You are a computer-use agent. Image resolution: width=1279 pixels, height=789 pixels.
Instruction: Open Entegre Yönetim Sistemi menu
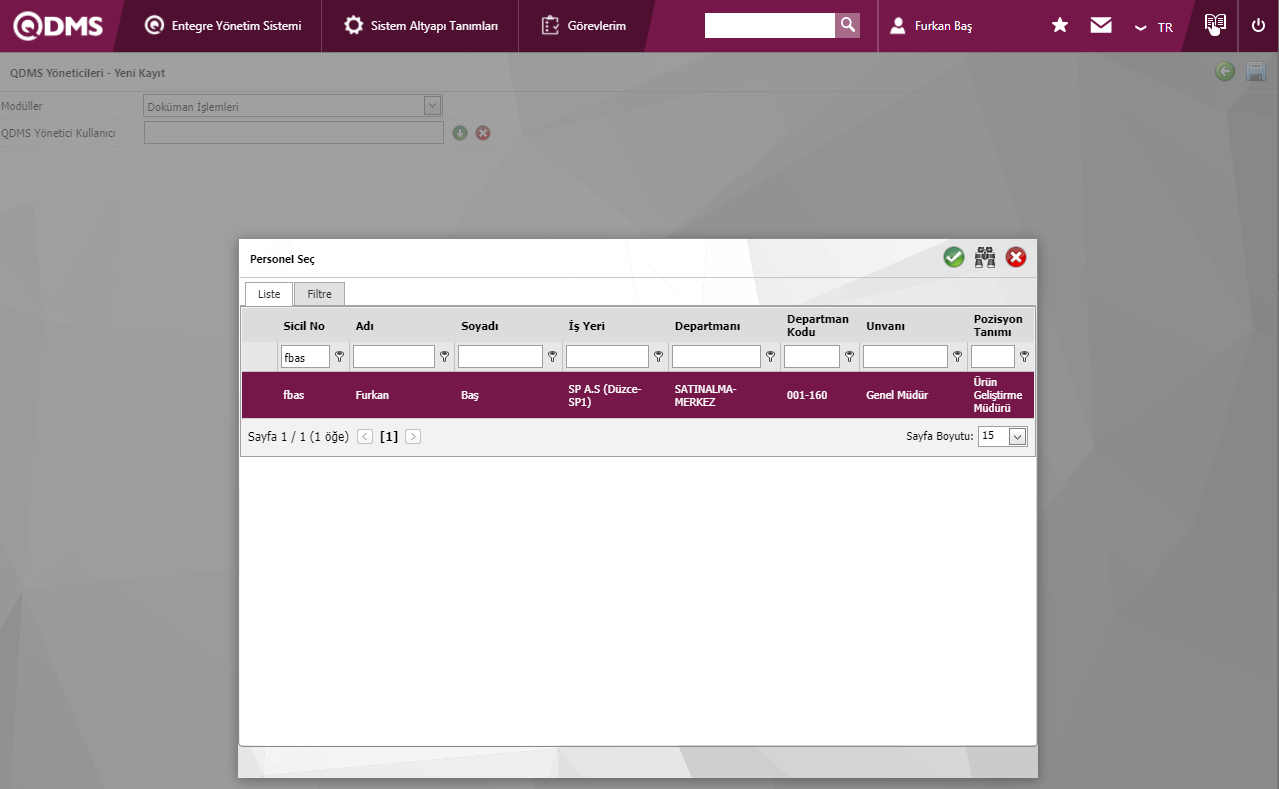(223, 26)
